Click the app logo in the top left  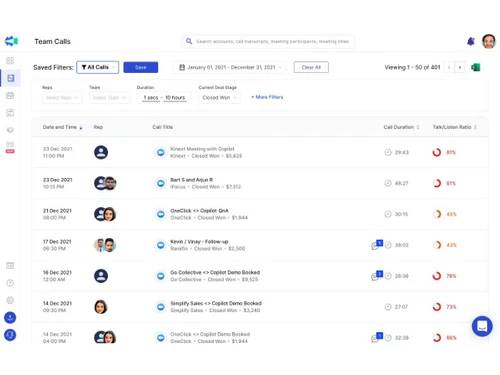click(x=11, y=41)
